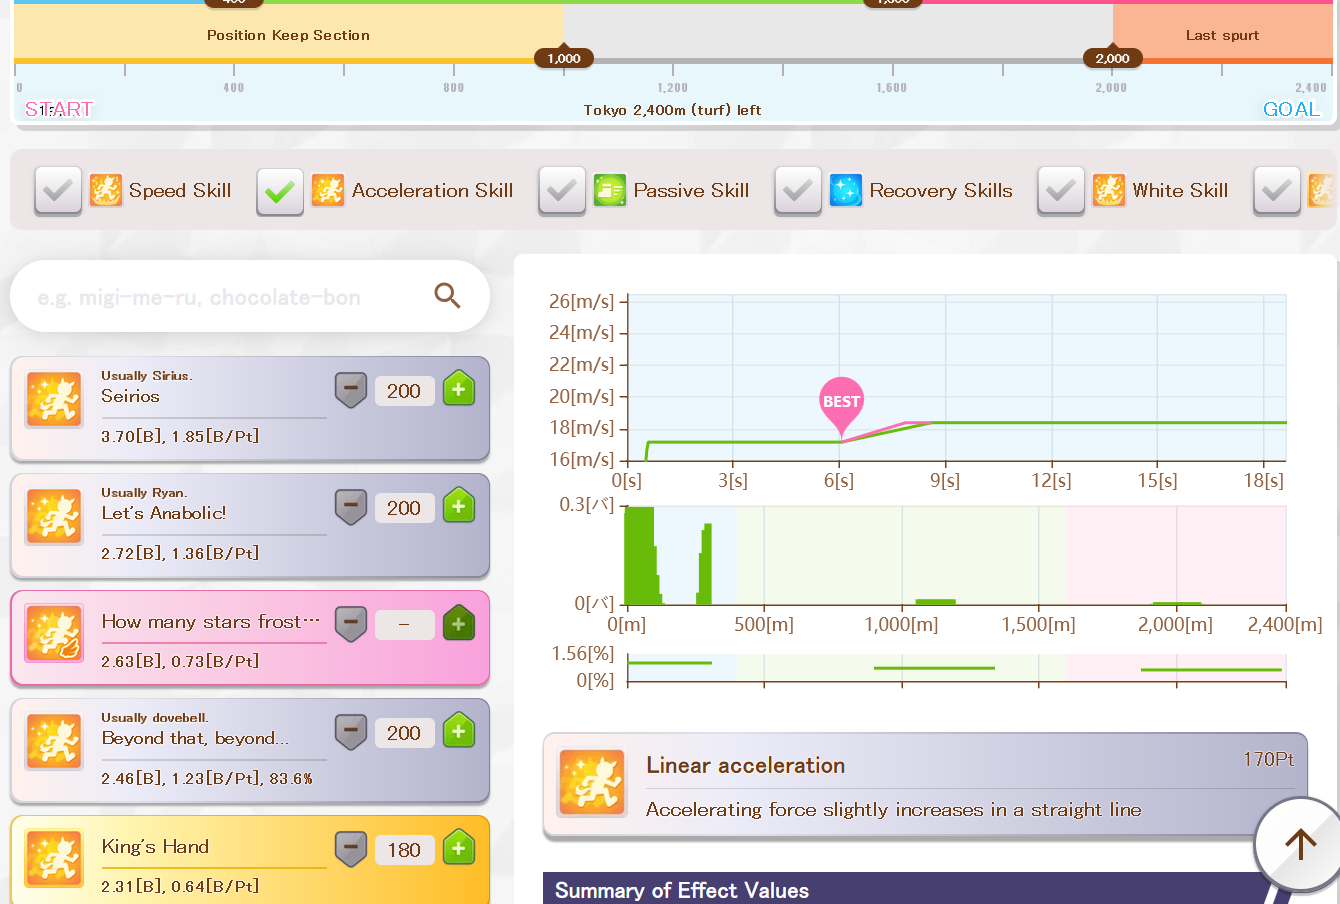Click the blue Recovery Skills icon
Viewport: 1340px width, 904px height.
[x=846, y=190]
